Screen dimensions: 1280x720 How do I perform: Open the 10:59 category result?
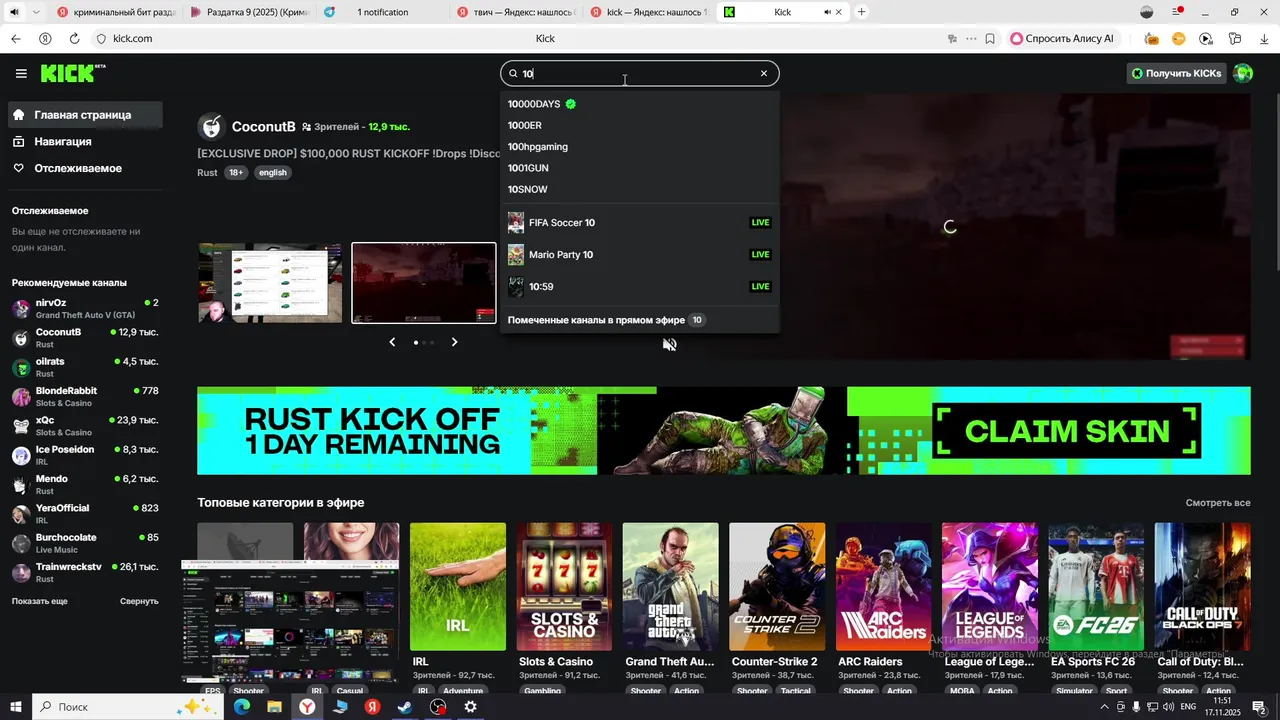pos(639,287)
